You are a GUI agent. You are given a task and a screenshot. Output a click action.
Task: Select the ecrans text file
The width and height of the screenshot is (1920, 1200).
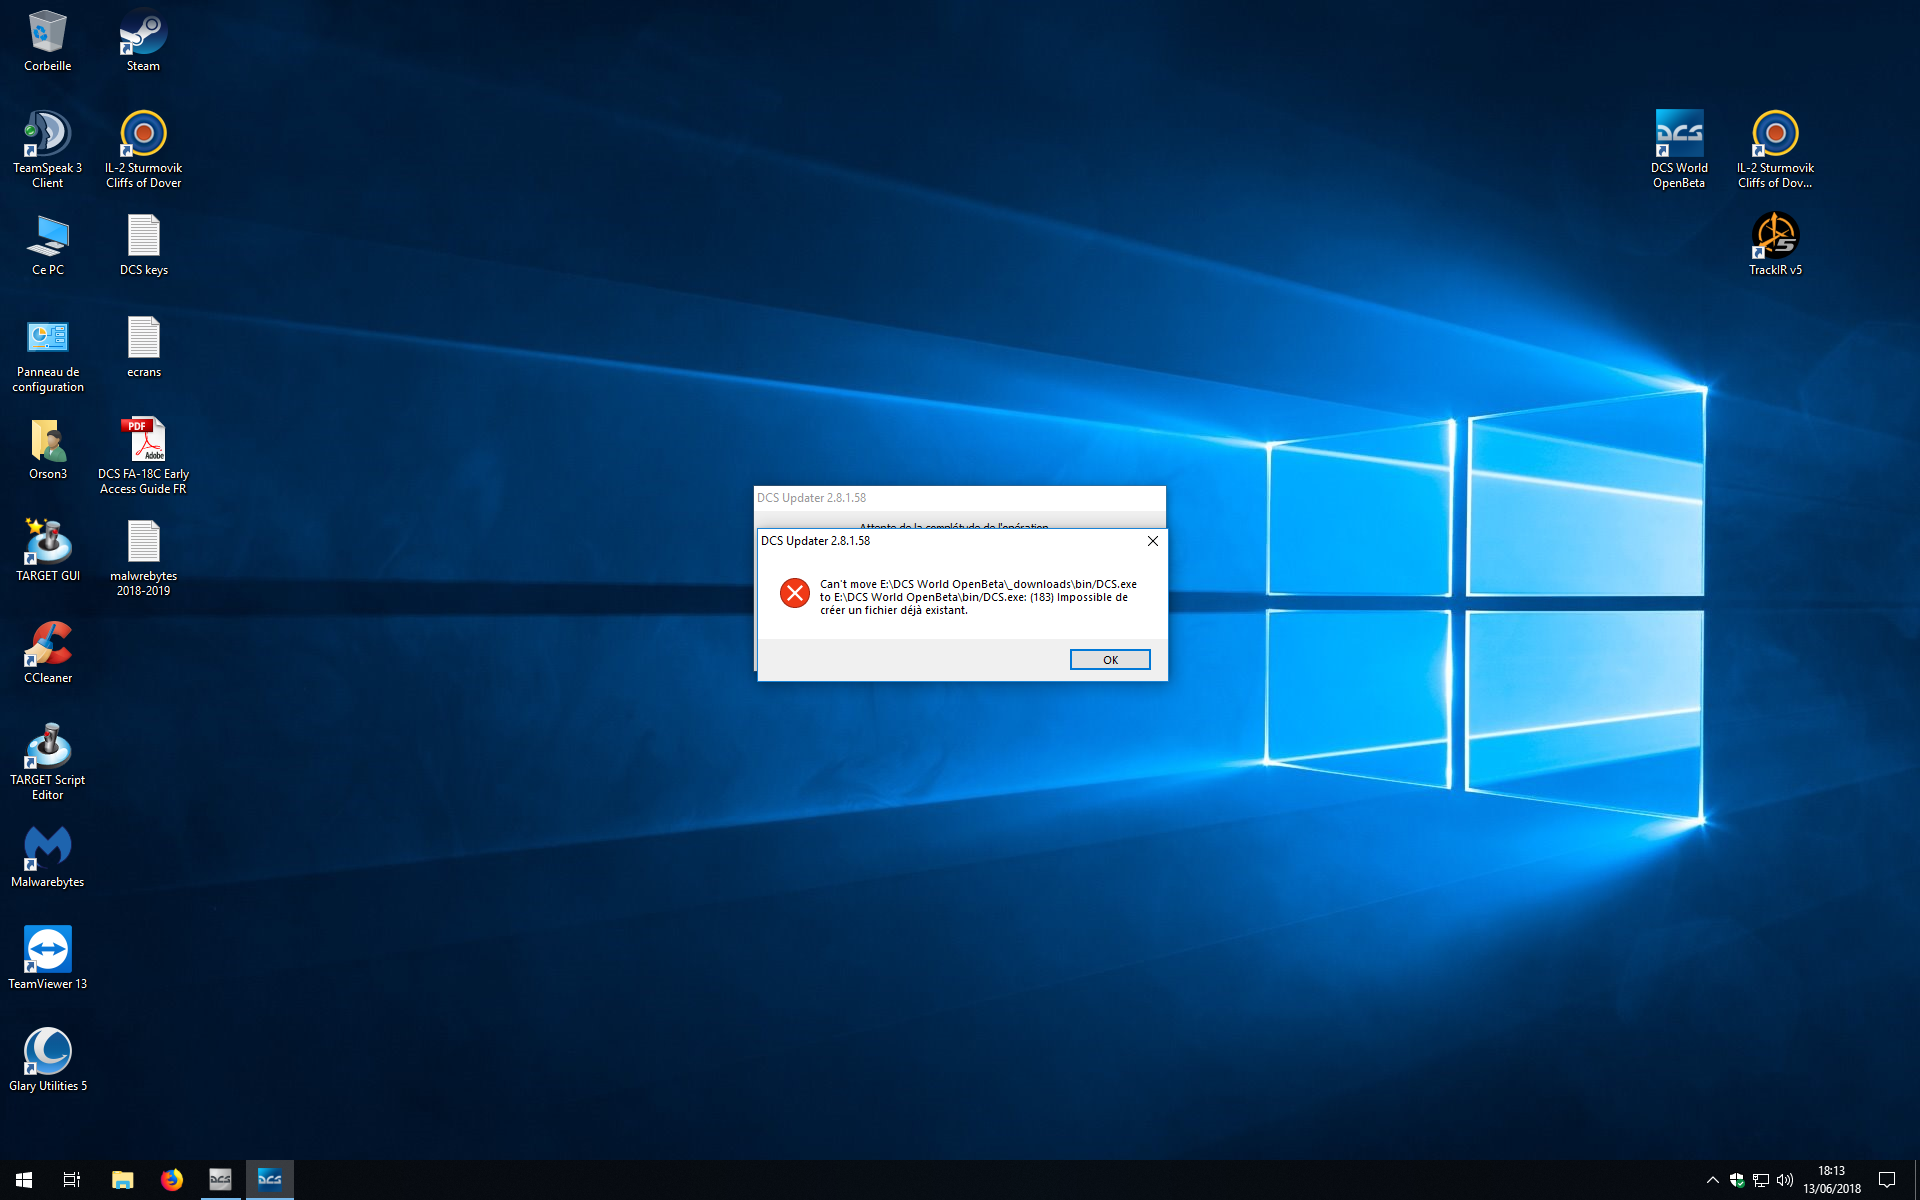tap(144, 348)
